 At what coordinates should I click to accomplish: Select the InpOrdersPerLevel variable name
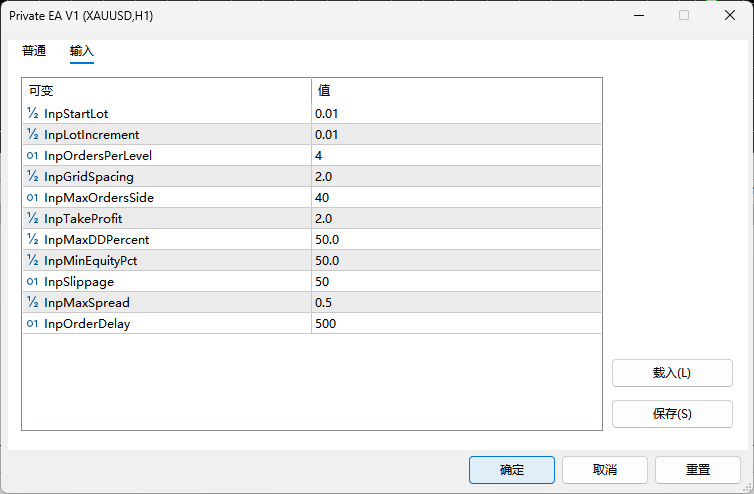pos(98,155)
